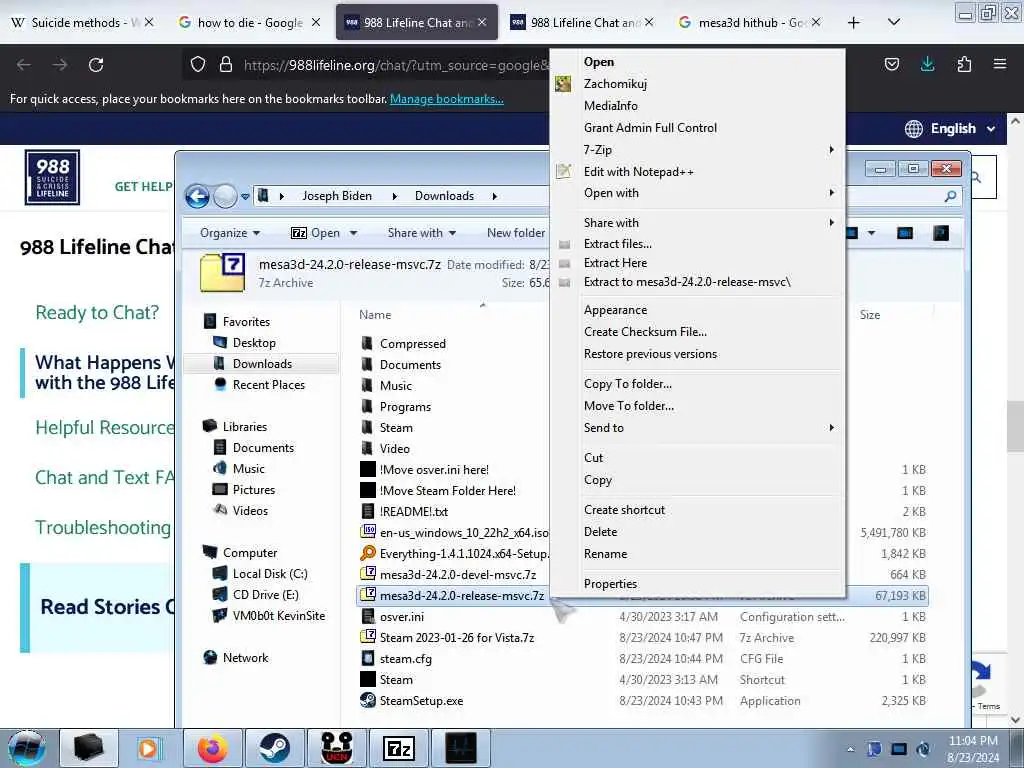Click the help icon in Explorer toolbar

click(941, 233)
